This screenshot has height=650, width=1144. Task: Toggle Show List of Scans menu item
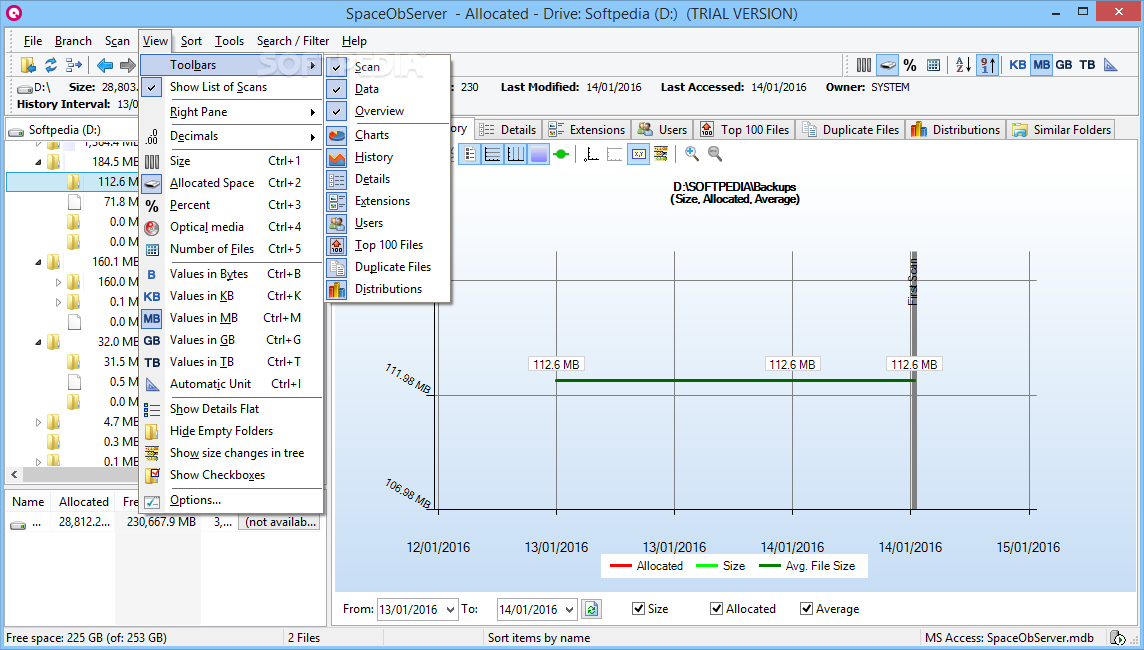(x=232, y=87)
